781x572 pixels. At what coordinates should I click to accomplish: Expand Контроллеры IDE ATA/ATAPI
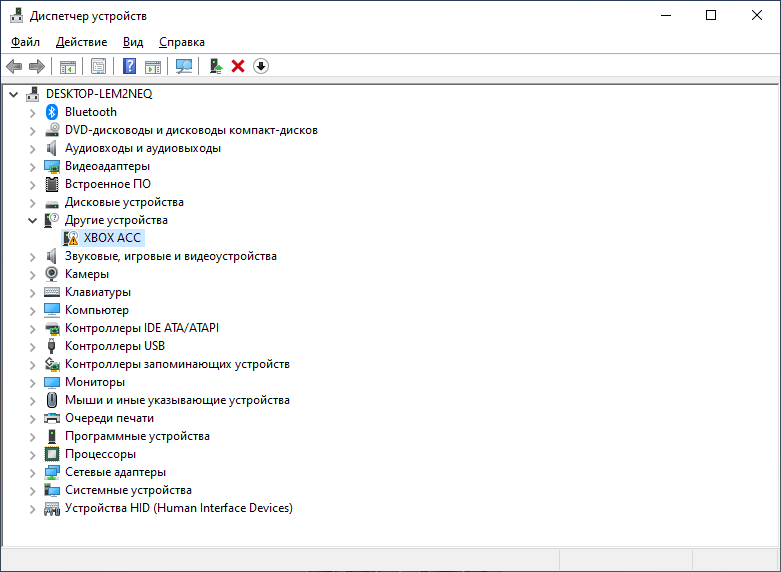[x=33, y=328]
